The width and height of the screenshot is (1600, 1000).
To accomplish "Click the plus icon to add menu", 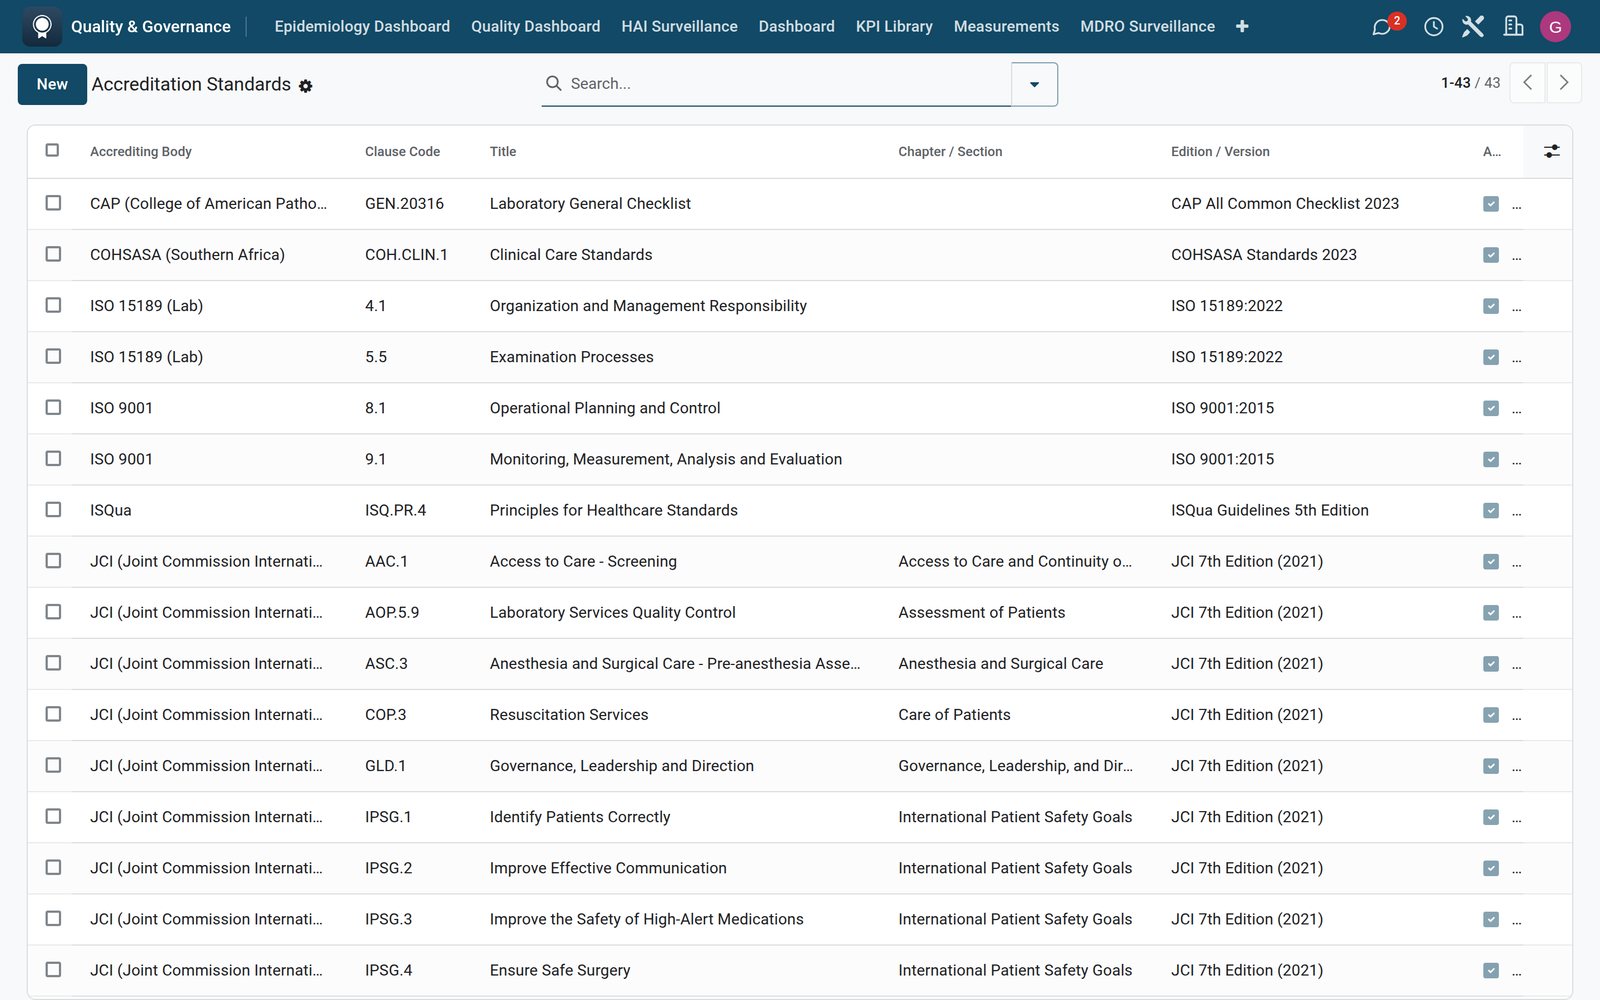I will point(1242,26).
